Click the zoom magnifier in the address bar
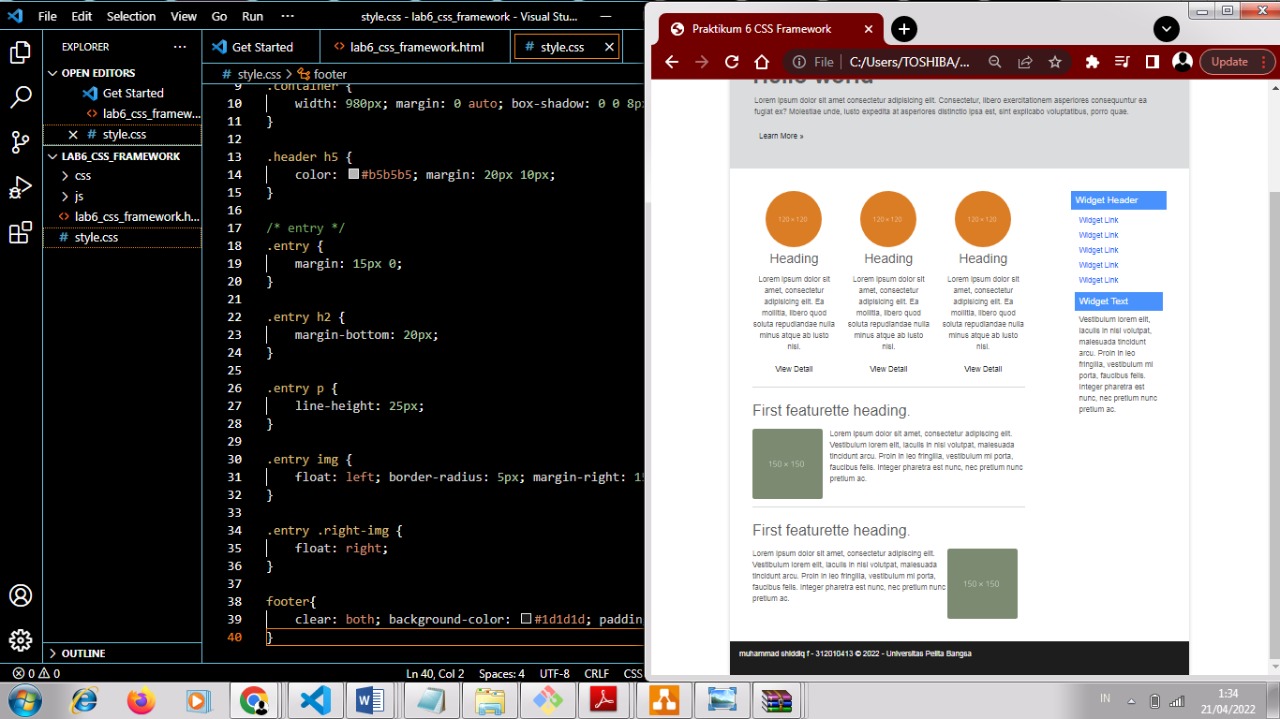1280x719 pixels. (x=995, y=62)
